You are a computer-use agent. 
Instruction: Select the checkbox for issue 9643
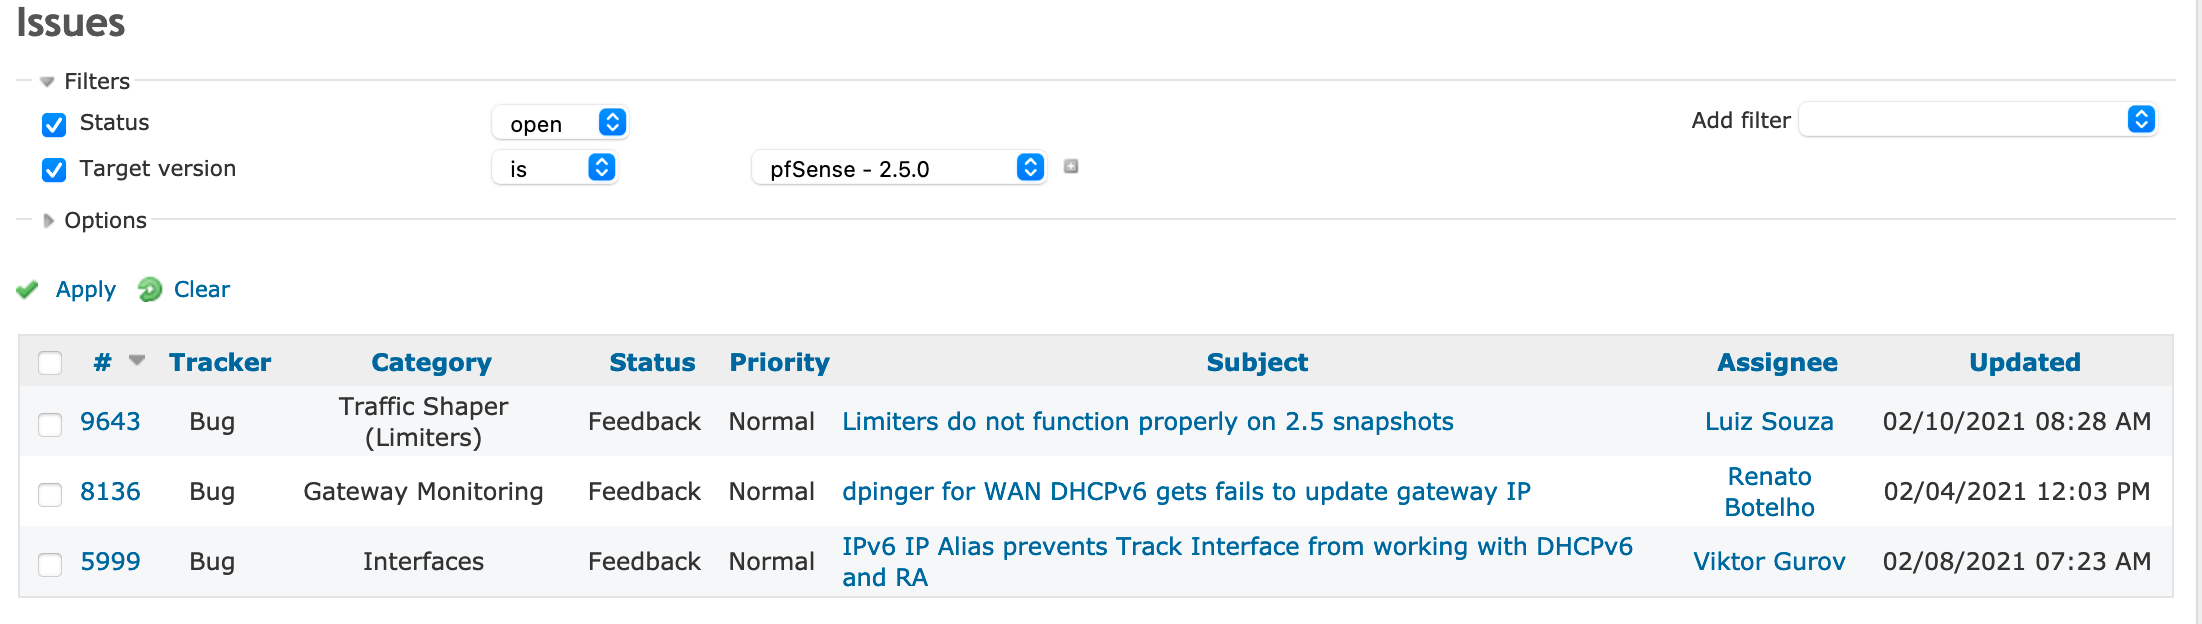(50, 424)
